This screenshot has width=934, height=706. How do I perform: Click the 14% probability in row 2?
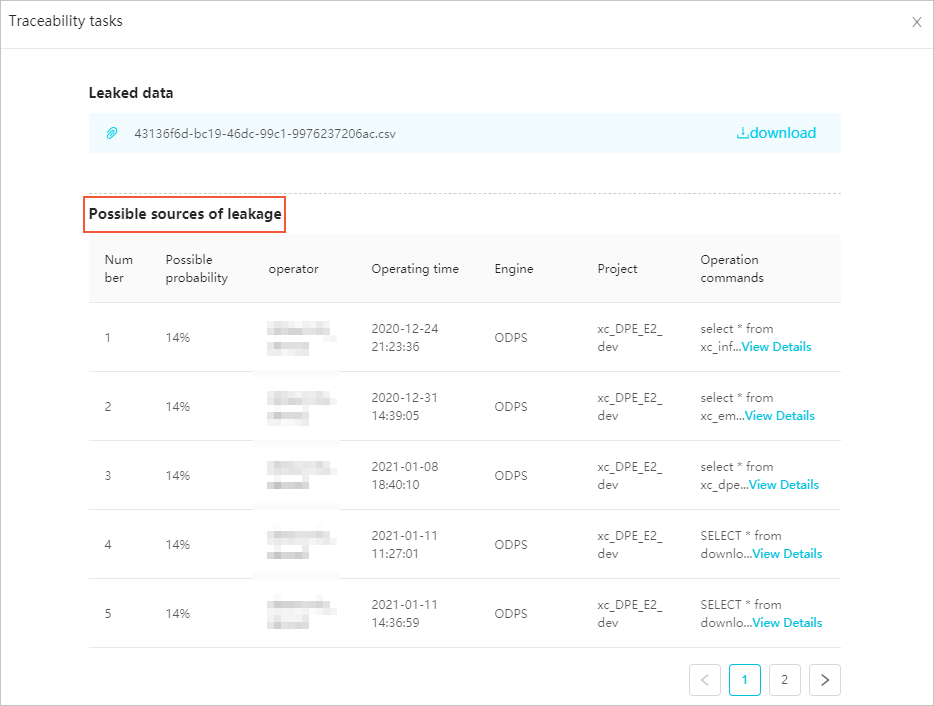pos(178,407)
